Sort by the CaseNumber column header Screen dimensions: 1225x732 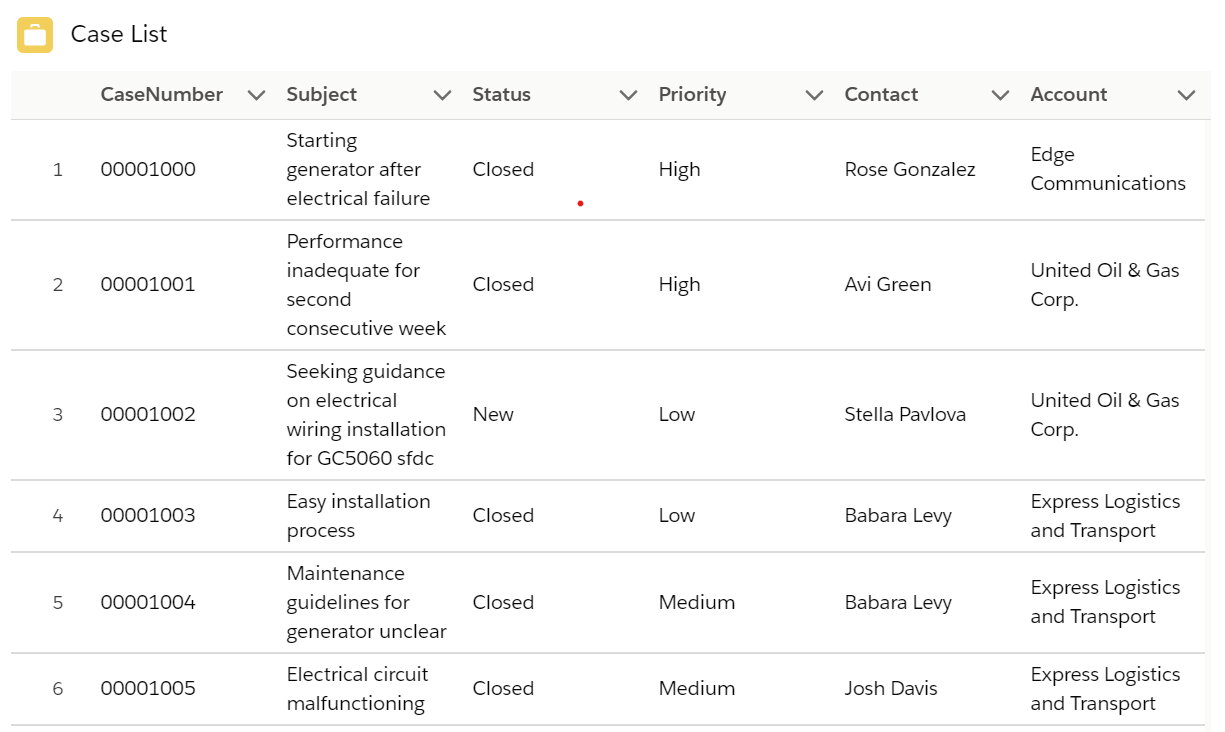coord(162,95)
